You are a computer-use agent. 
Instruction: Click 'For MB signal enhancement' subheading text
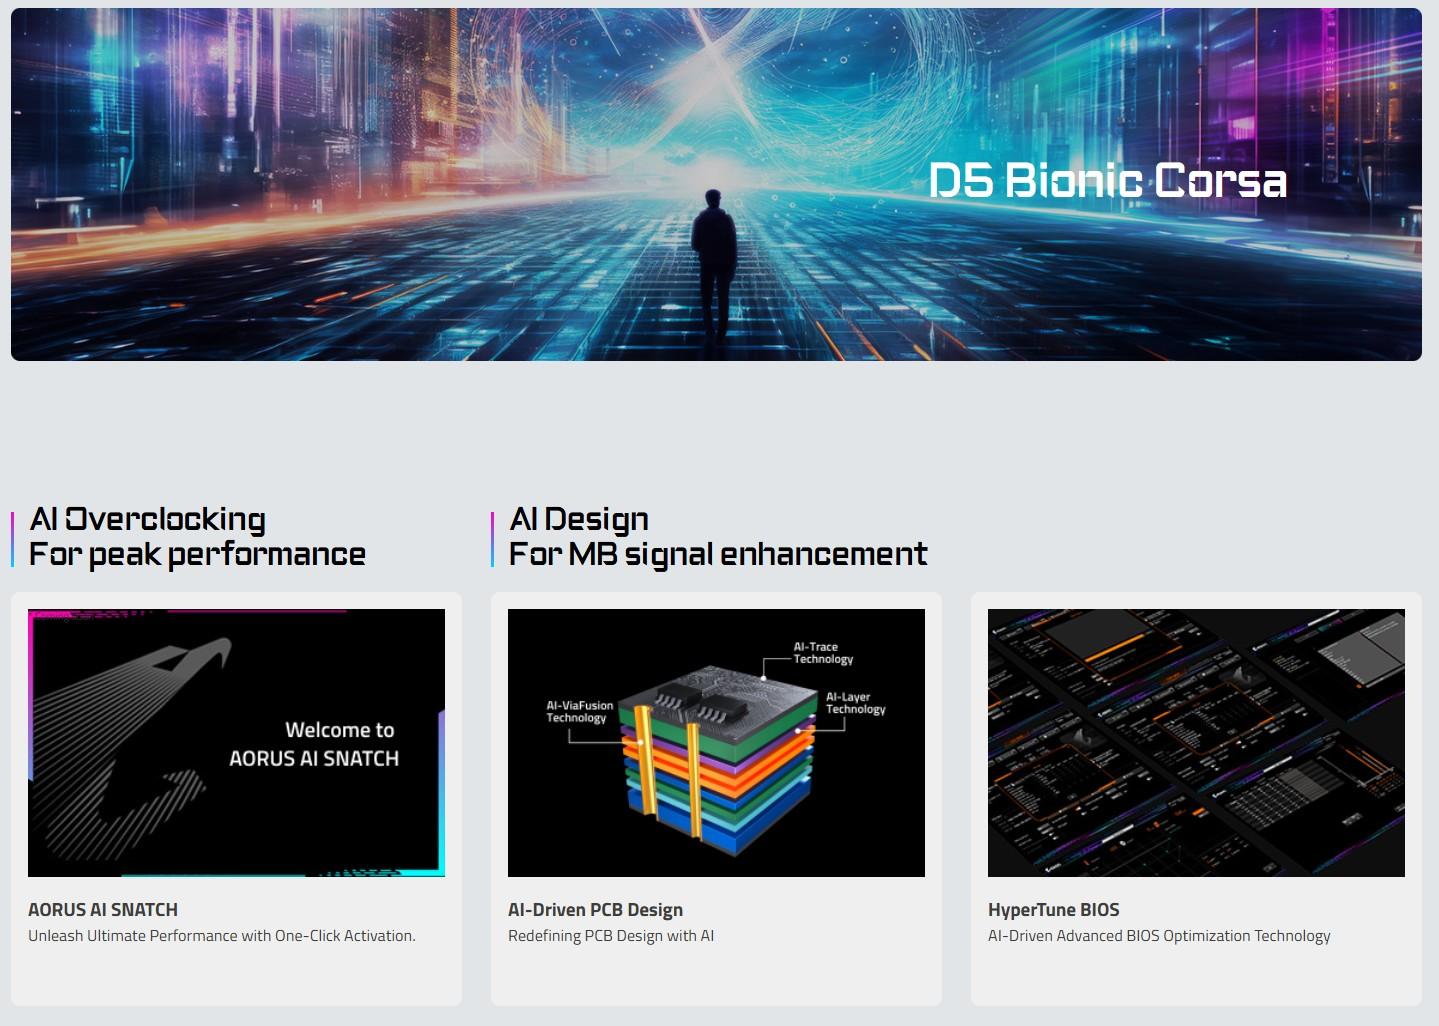[718, 554]
